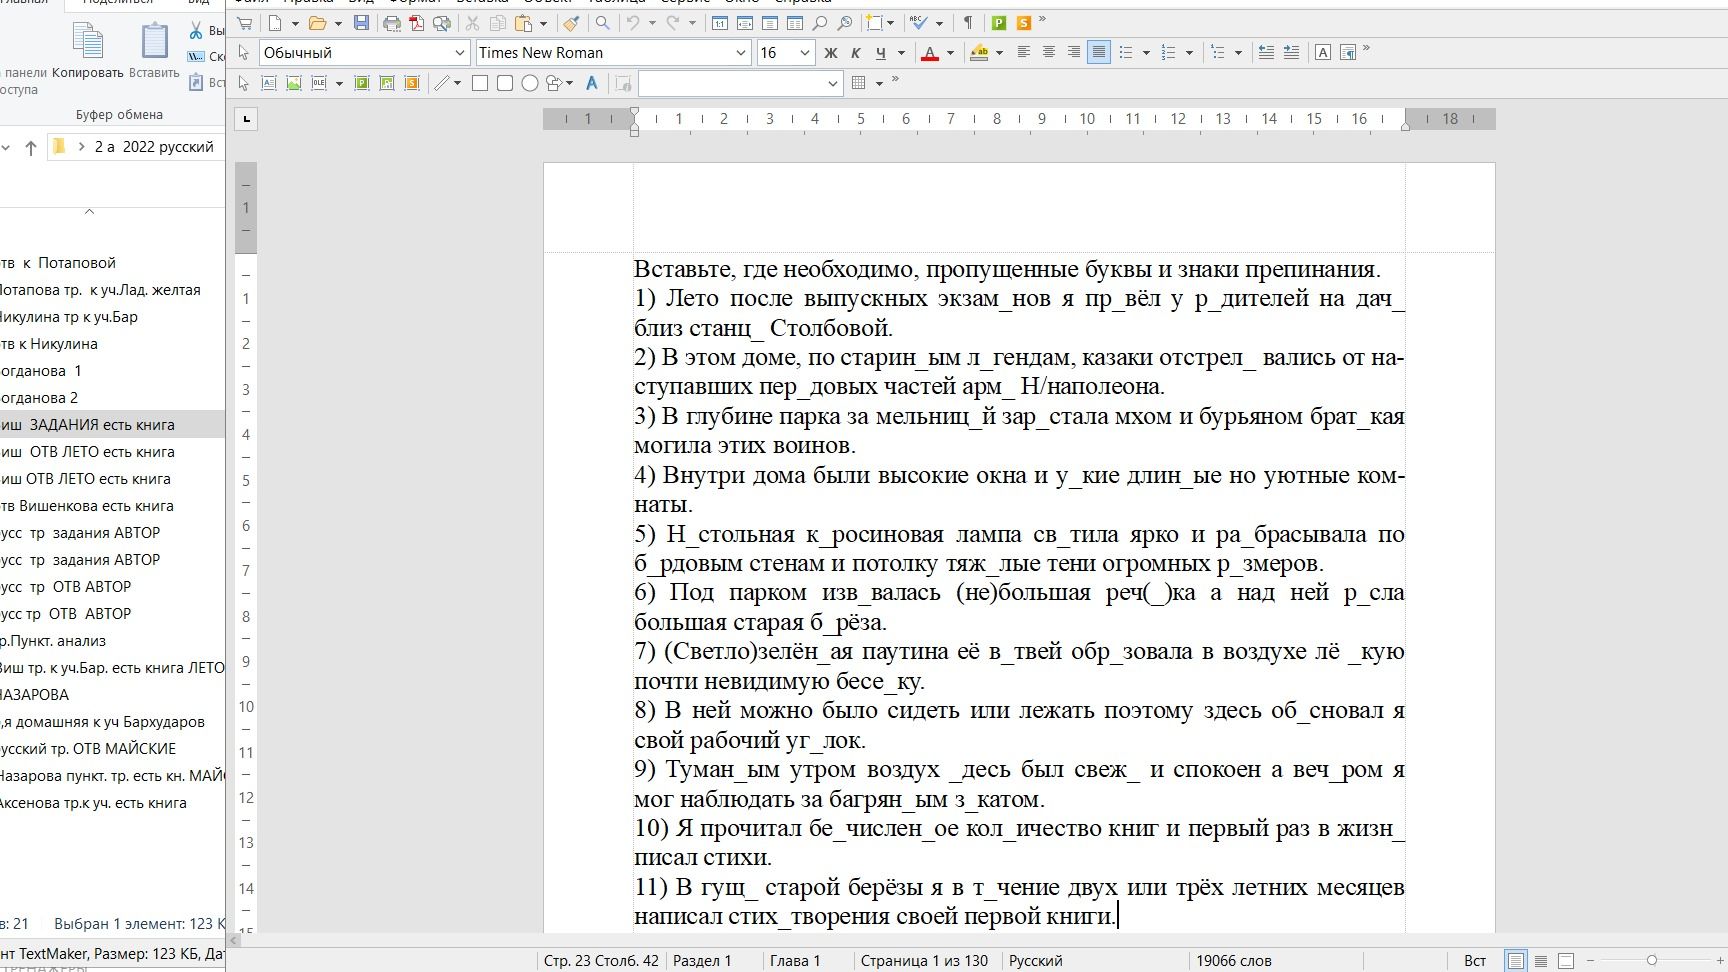This screenshot has height=972, width=1728.
Task: Draw an ellipse shape
Action: coord(530,83)
